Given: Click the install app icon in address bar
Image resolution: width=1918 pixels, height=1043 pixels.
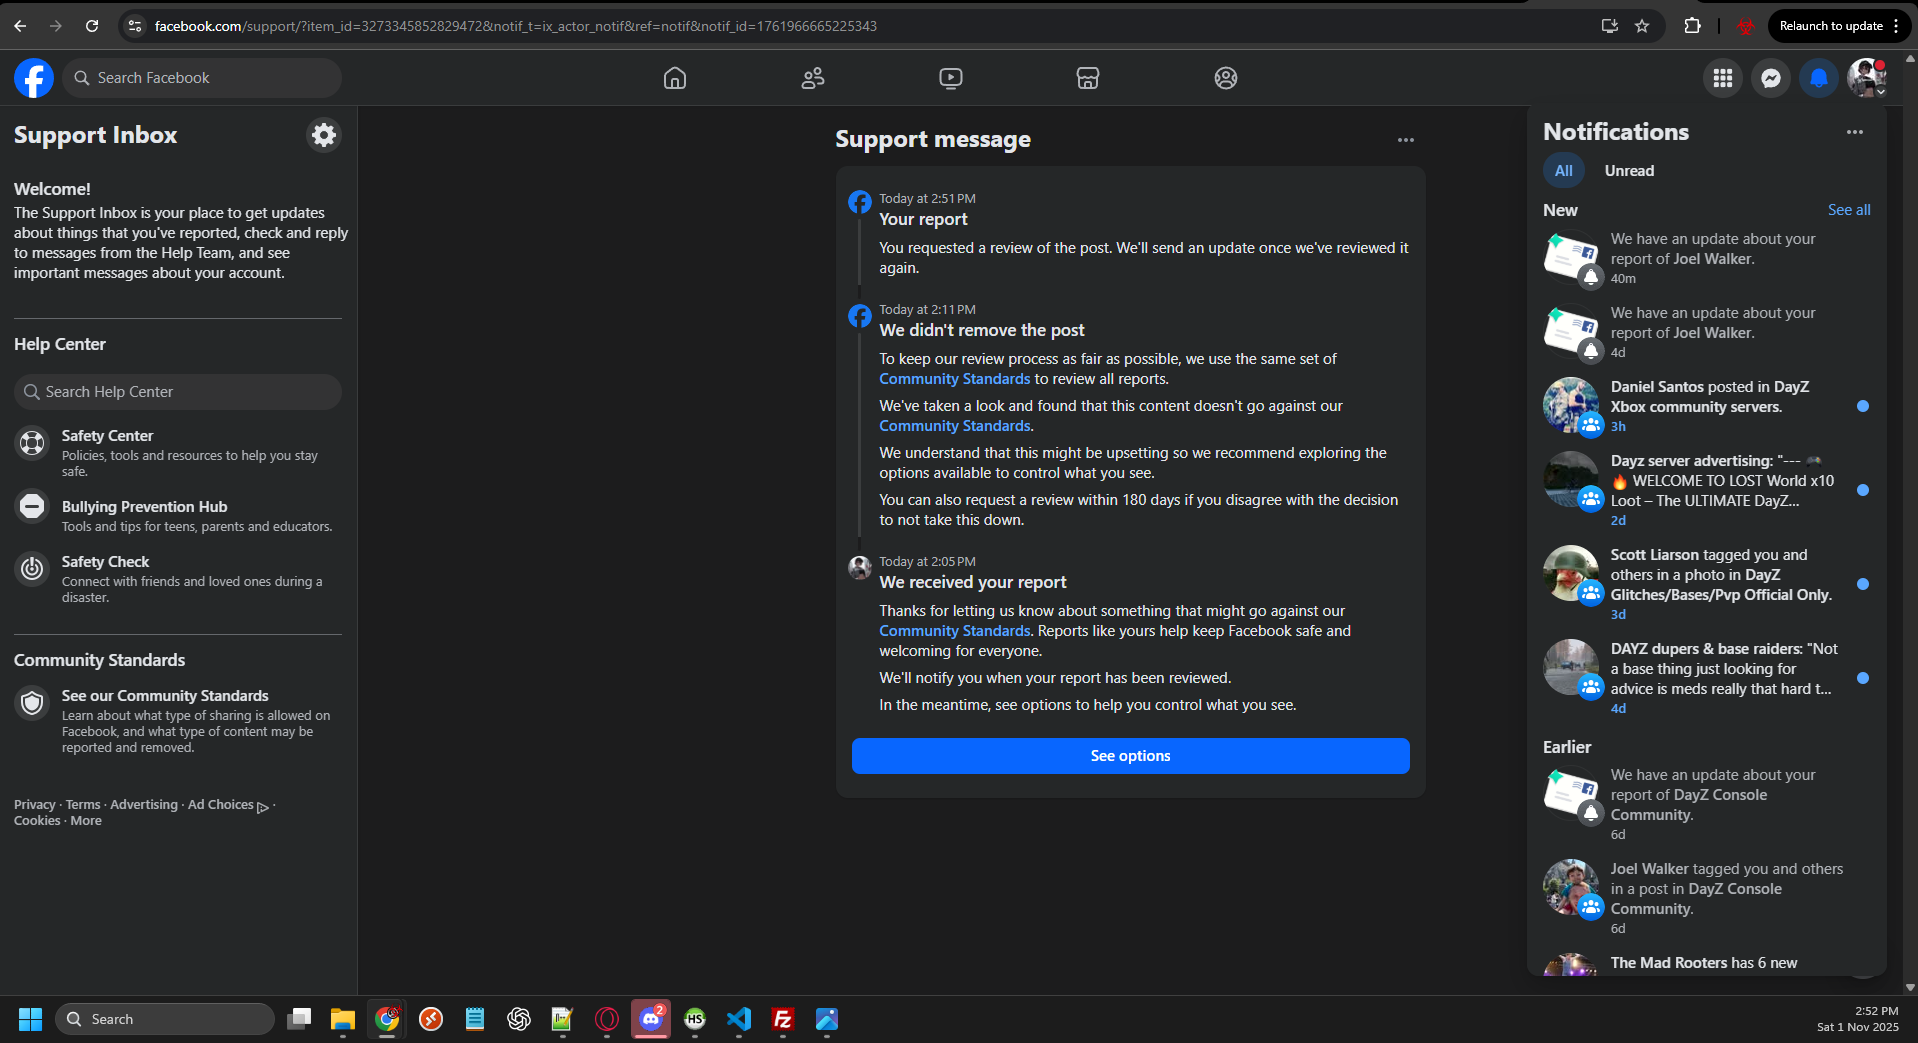Looking at the screenshot, I should click(x=1610, y=26).
